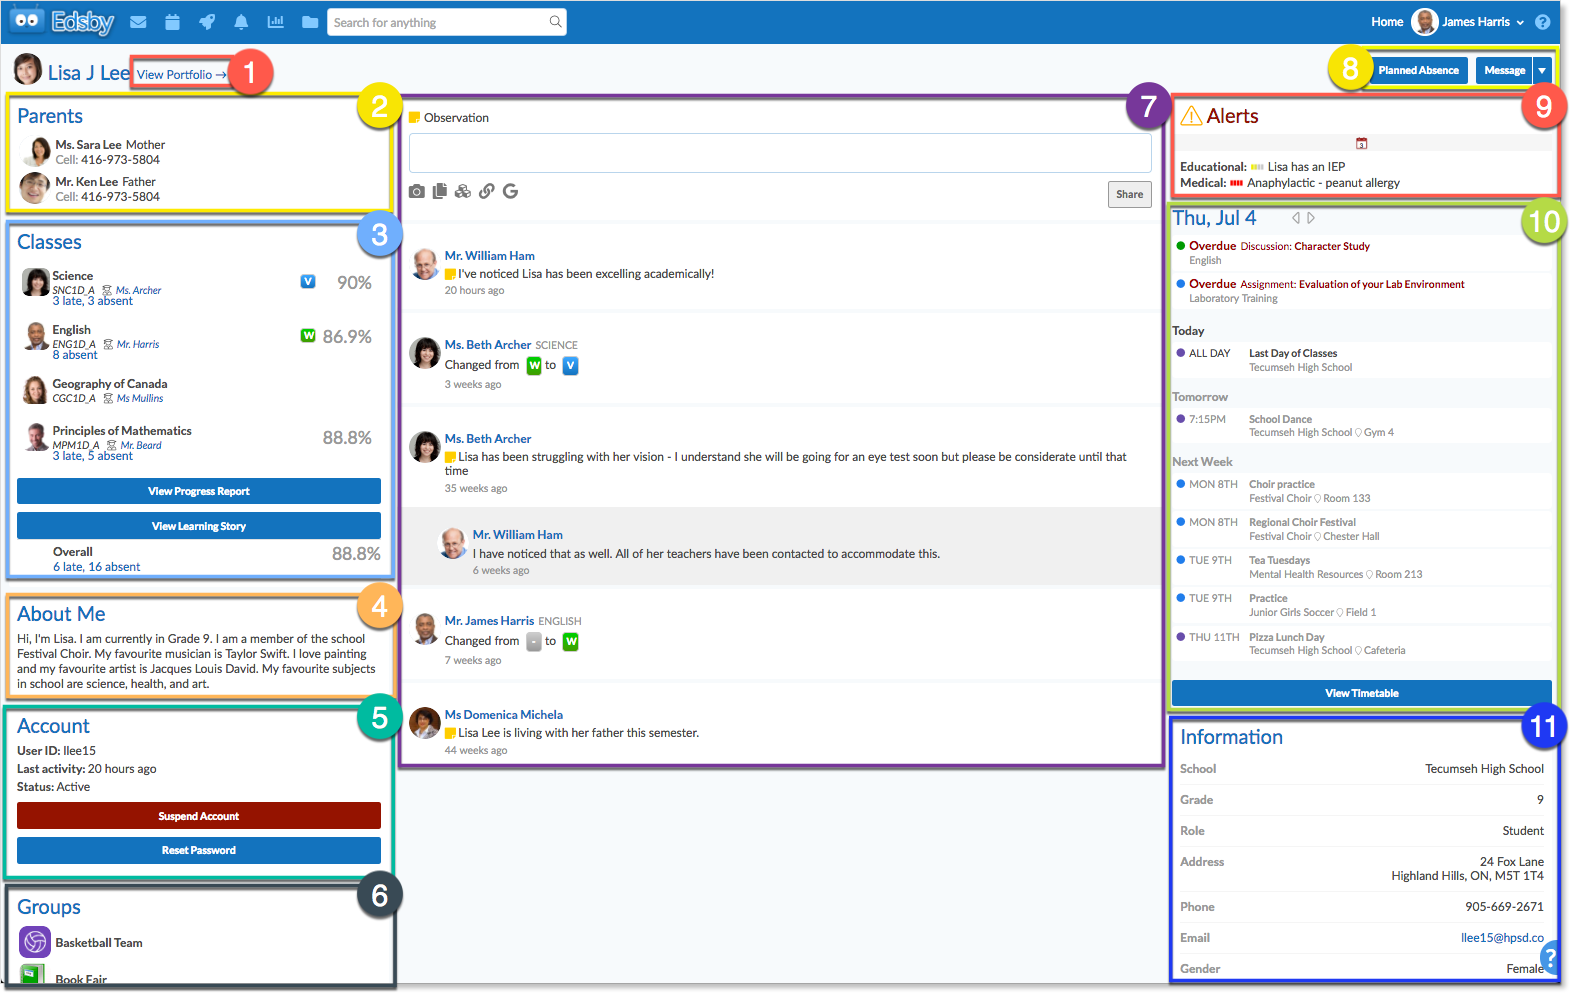Click into the Observation text box
The height and width of the screenshot is (994, 1571).
780,154
